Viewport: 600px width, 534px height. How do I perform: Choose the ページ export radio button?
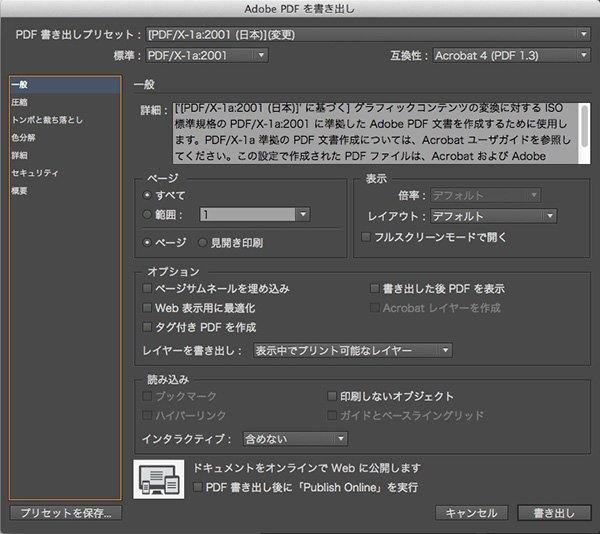(x=147, y=243)
